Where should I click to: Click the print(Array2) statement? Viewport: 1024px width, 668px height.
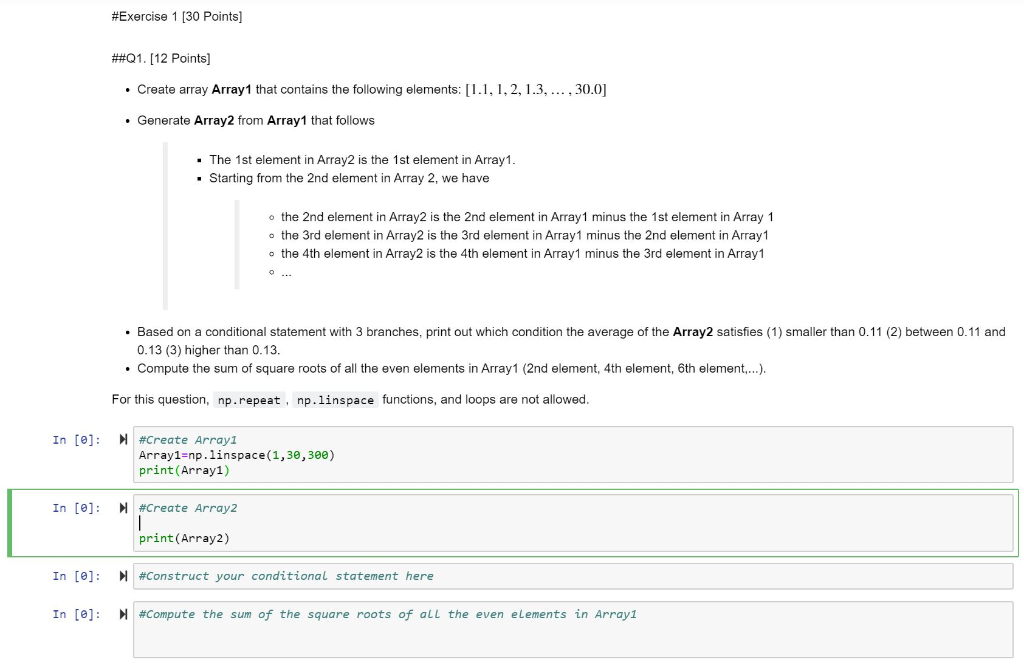point(181,538)
